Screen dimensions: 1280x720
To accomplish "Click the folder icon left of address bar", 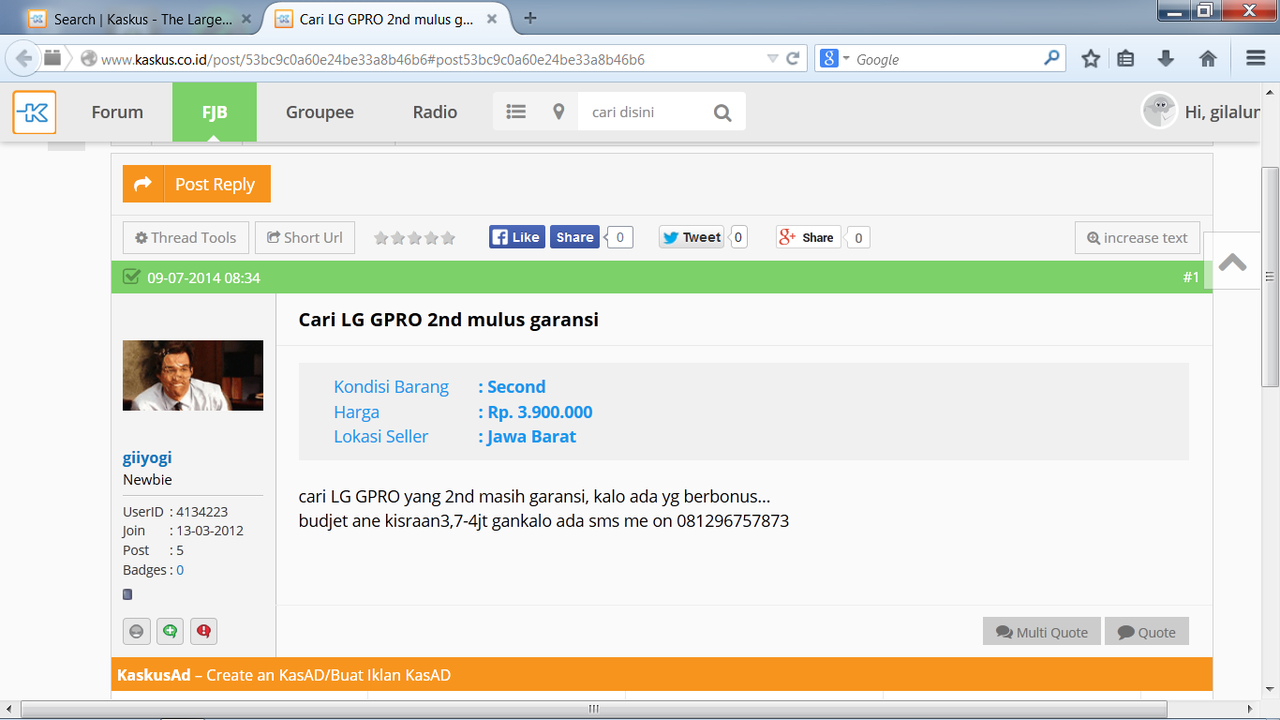I will (53, 59).
